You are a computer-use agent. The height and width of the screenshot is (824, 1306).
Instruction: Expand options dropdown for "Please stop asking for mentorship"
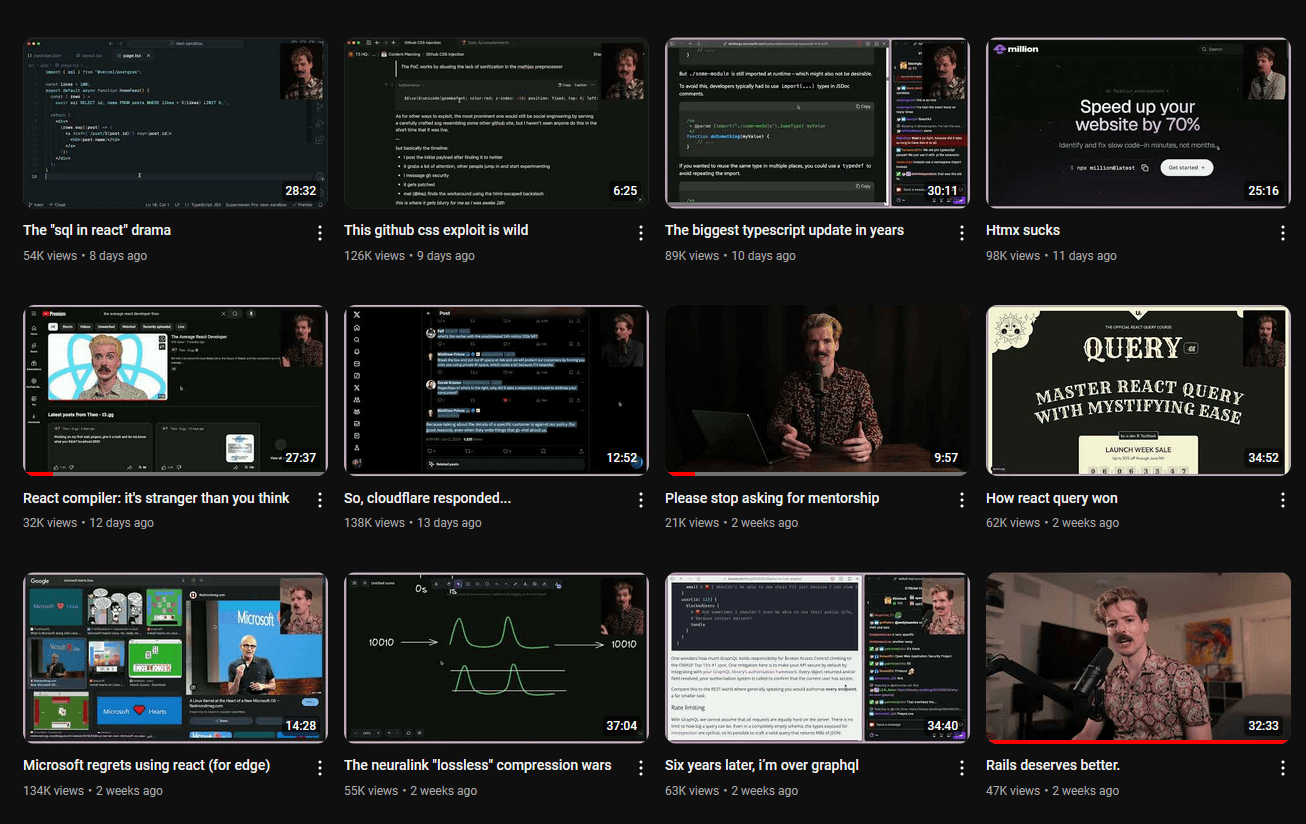pyautogui.click(x=961, y=500)
